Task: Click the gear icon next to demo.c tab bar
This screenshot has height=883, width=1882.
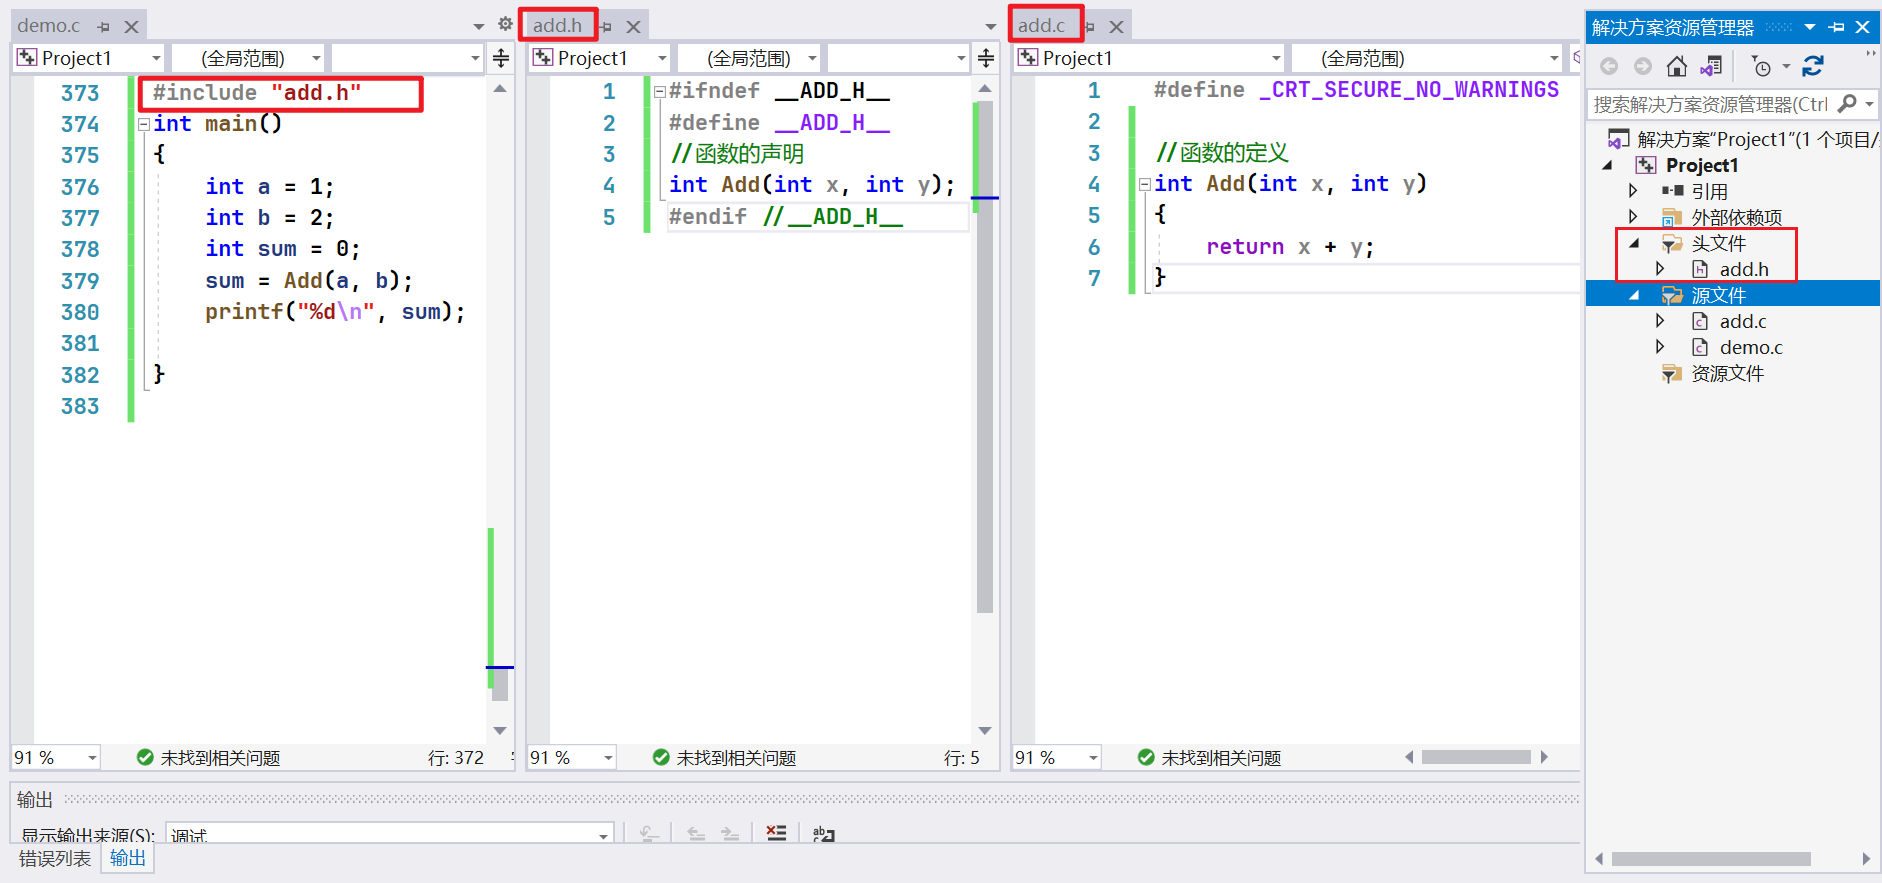Action: (x=506, y=25)
